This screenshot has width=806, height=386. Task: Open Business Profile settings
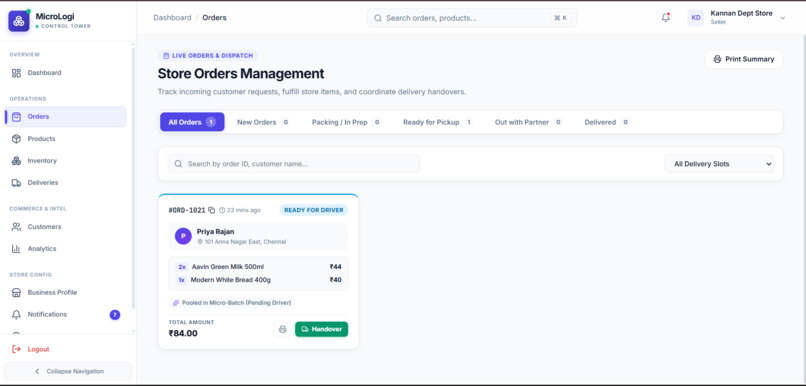point(65,292)
